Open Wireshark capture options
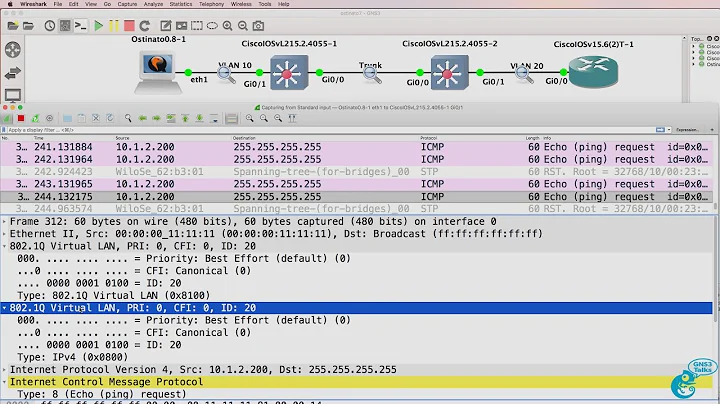The width and height of the screenshot is (720, 404). pyautogui.click(x=49, y=118)
